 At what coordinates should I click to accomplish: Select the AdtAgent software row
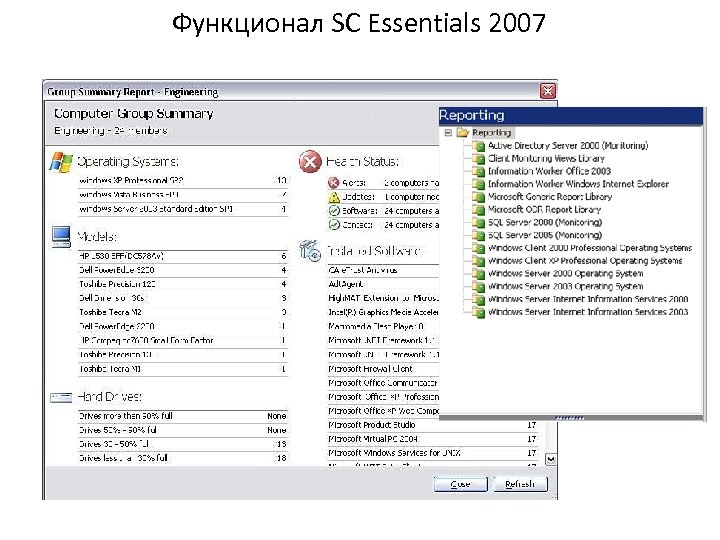coord(383,284)
